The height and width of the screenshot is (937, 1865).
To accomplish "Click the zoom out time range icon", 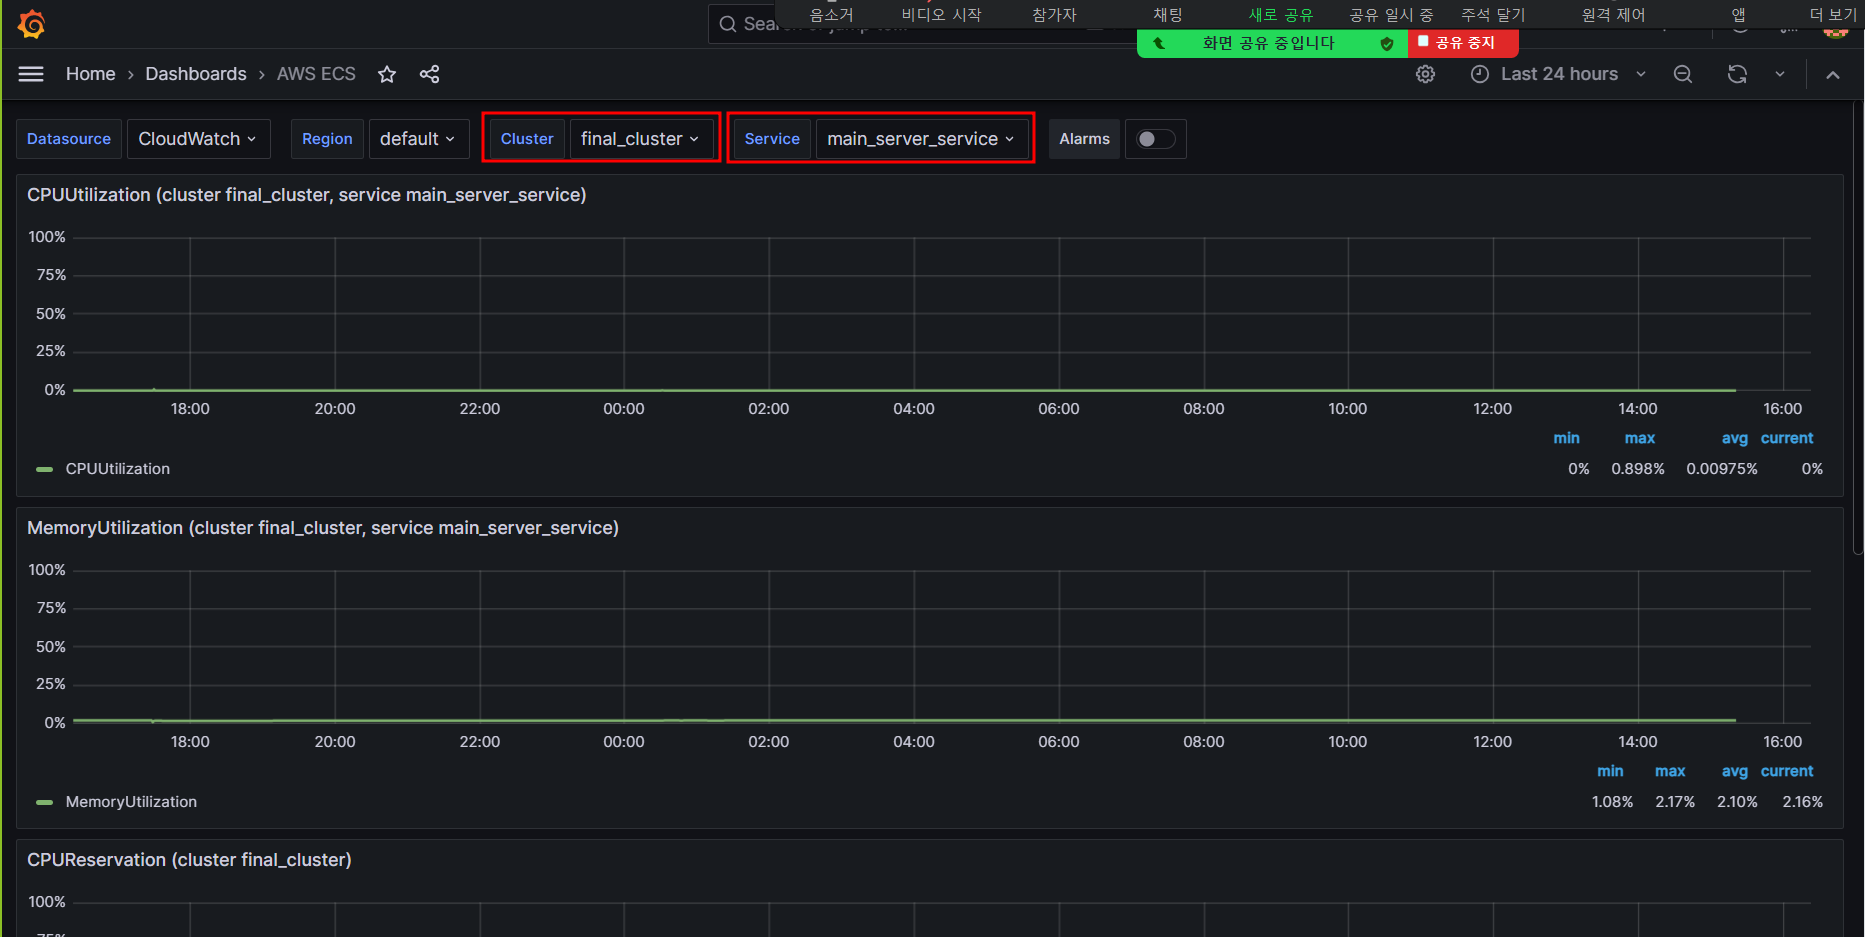I will click(x=1683, y=74).
